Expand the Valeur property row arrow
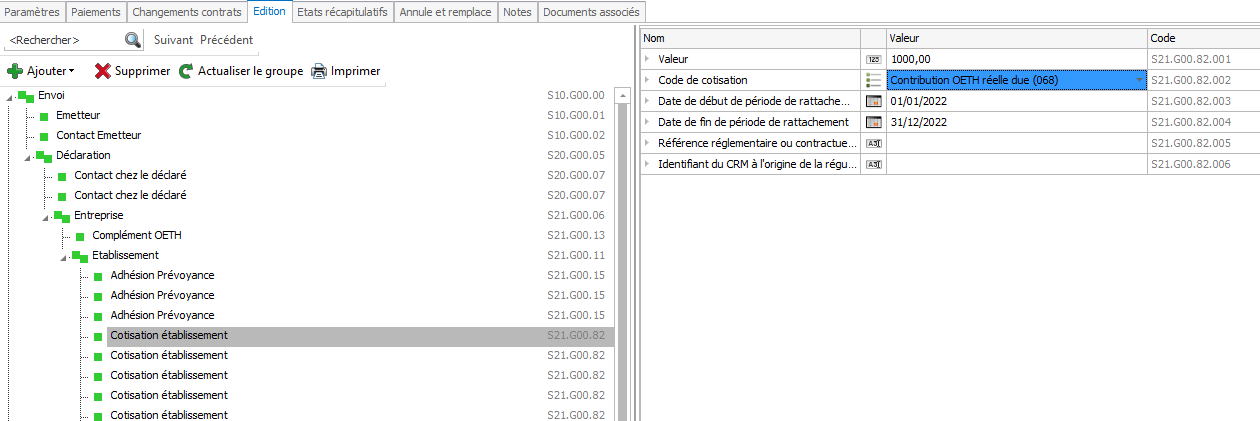Viewport: 1260px width, 421px height. [648, 60]
